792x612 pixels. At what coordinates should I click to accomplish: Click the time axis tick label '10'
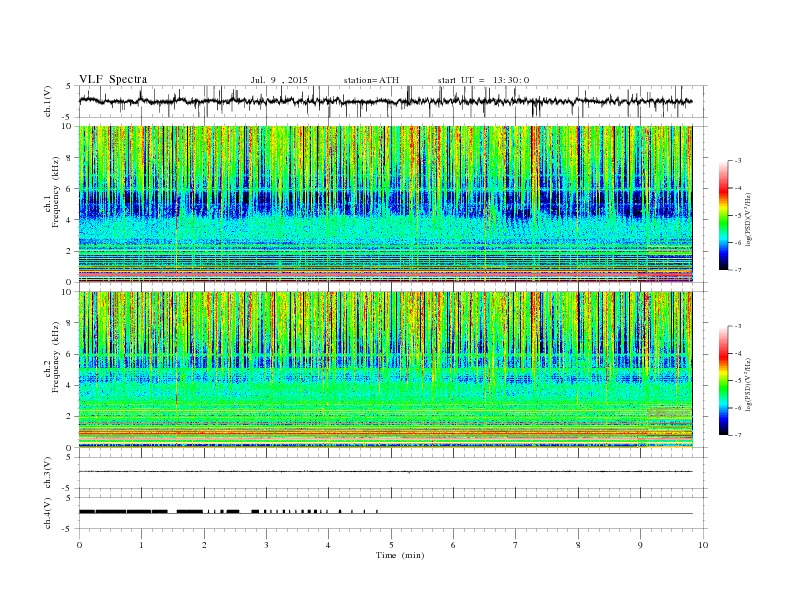[703, 545]
